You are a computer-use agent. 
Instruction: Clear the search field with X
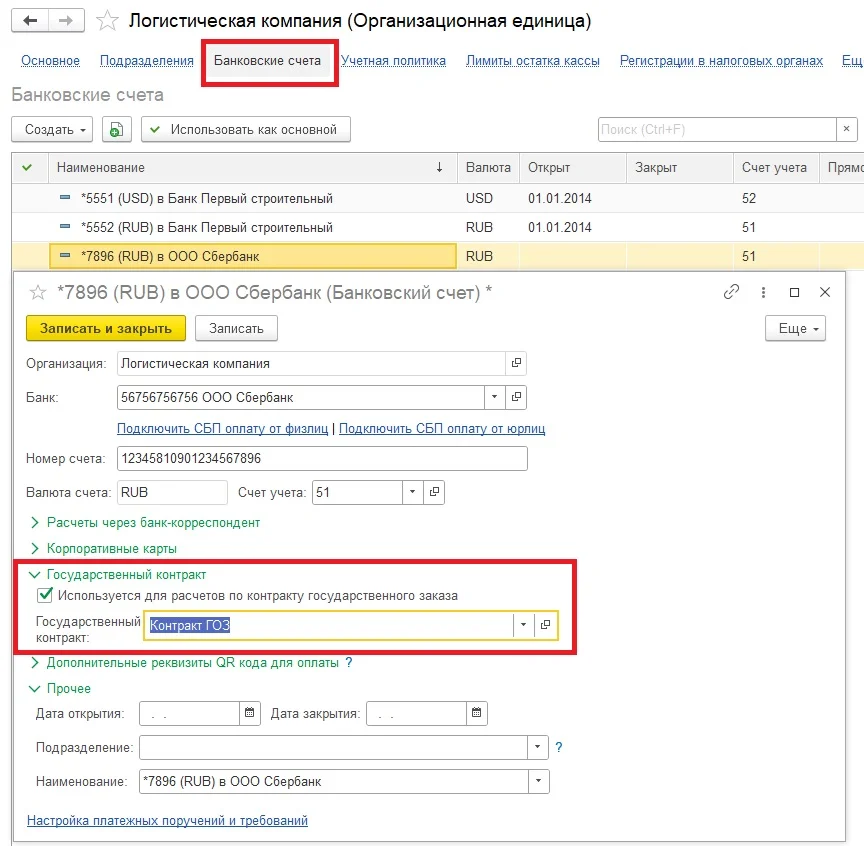pyautogui.click(x=846, y=129)
